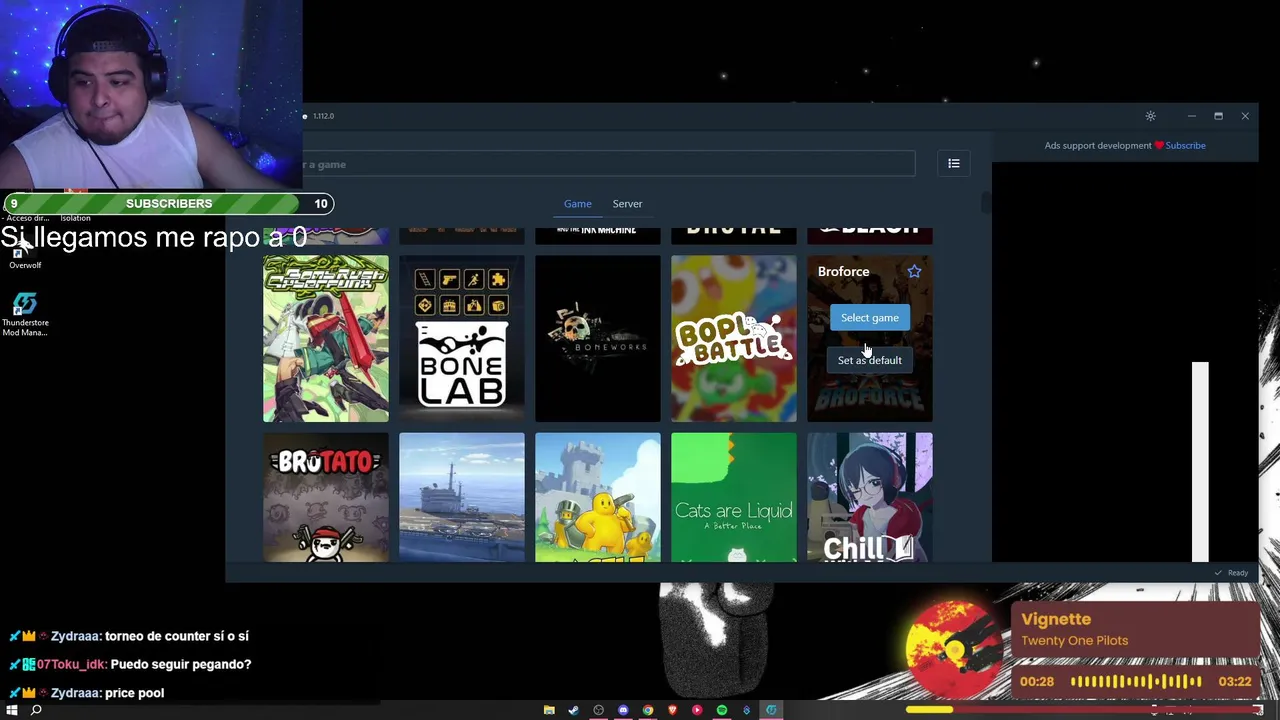Open File Explorer from the taskbar

tap(549, 710)
